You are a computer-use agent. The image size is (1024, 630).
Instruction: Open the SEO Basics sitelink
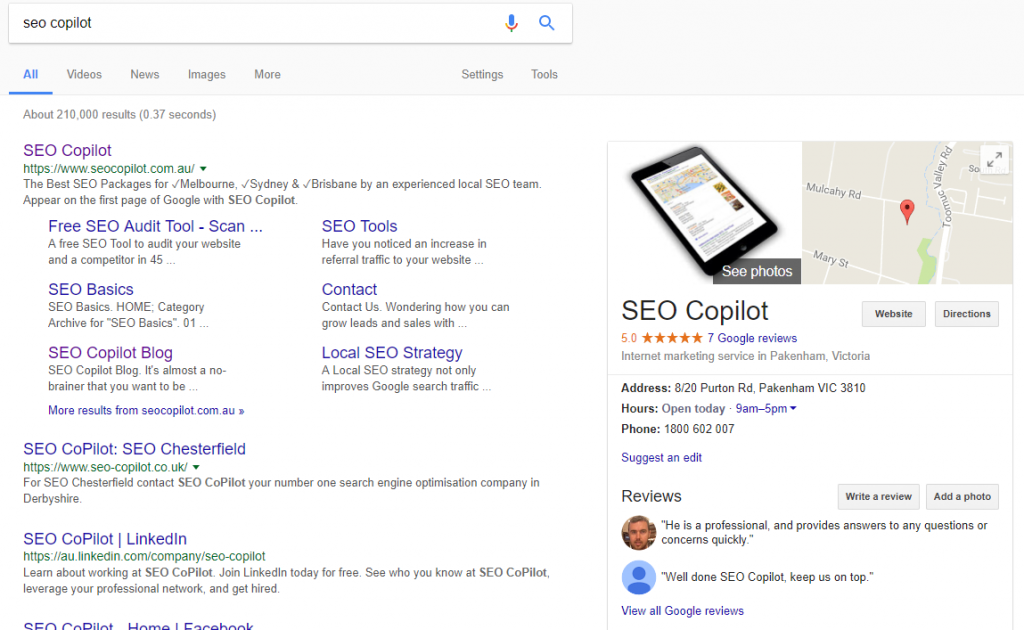tap(91, 289)
